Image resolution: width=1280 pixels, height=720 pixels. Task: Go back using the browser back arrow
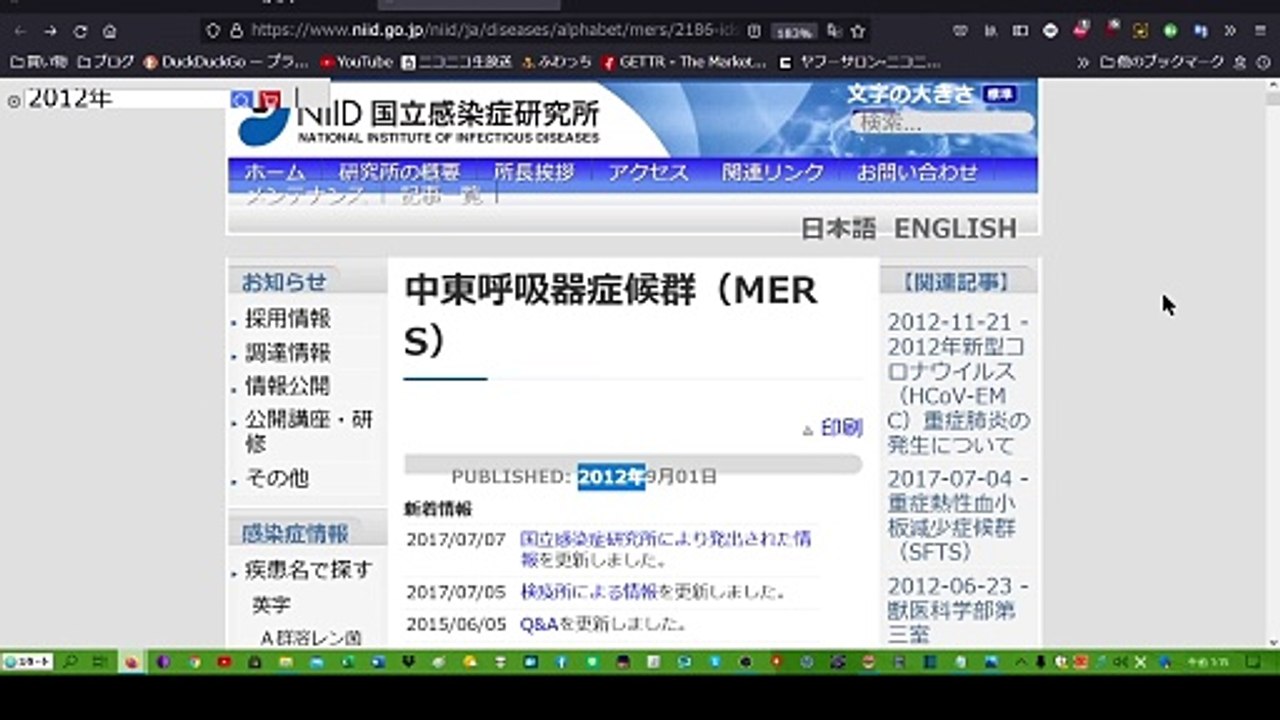[21, 31]
